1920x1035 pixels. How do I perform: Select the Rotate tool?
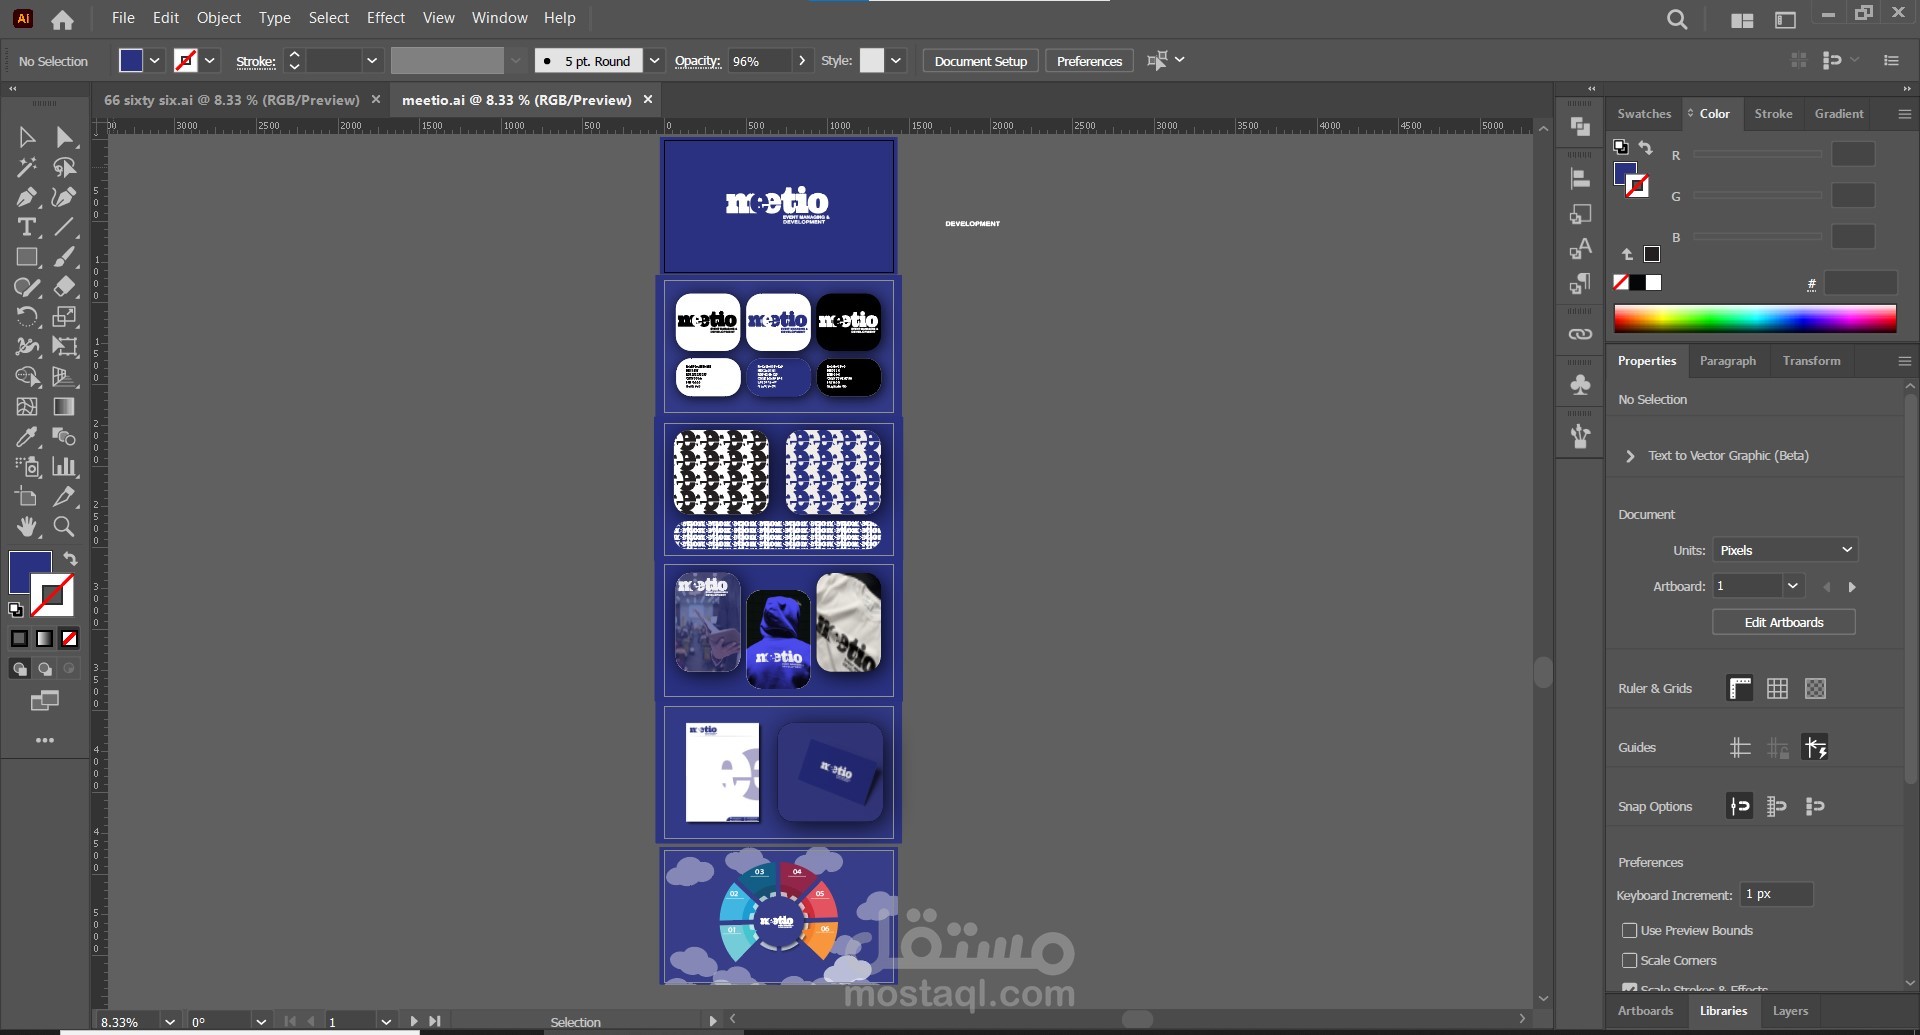[27, 317]
